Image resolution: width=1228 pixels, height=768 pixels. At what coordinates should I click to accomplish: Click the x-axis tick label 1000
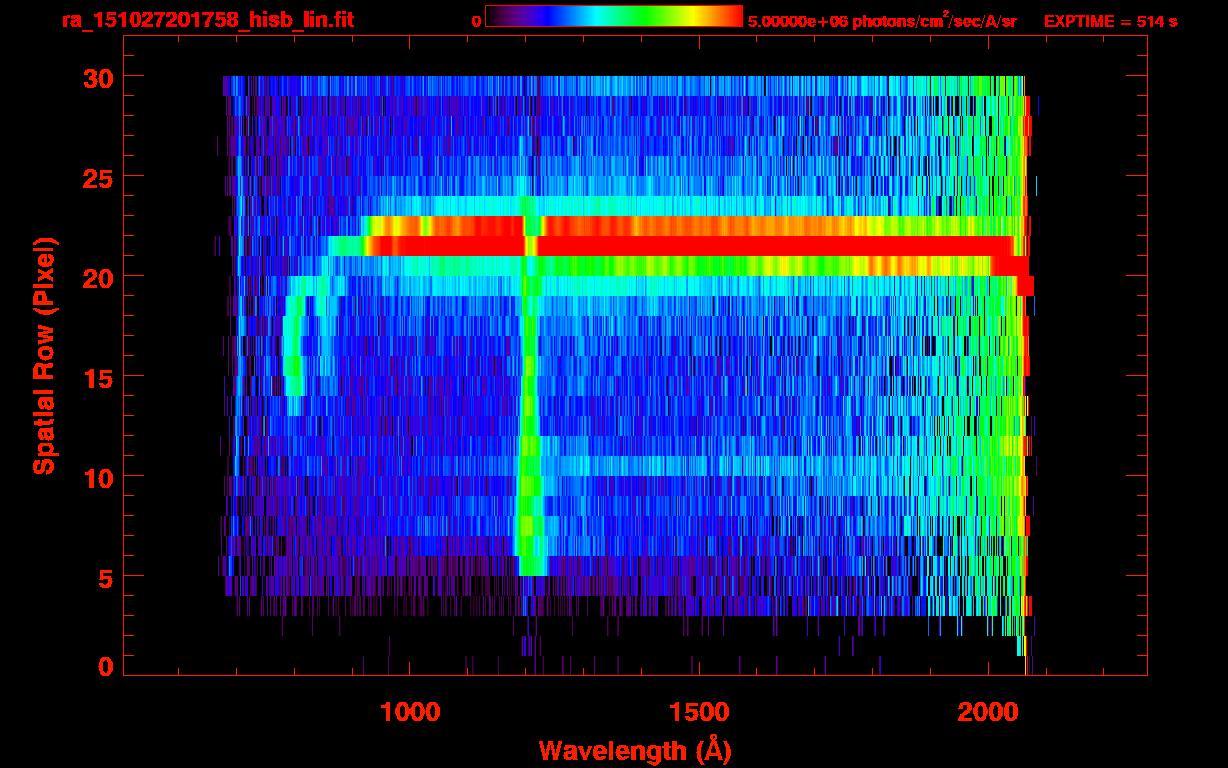[410, 711]
